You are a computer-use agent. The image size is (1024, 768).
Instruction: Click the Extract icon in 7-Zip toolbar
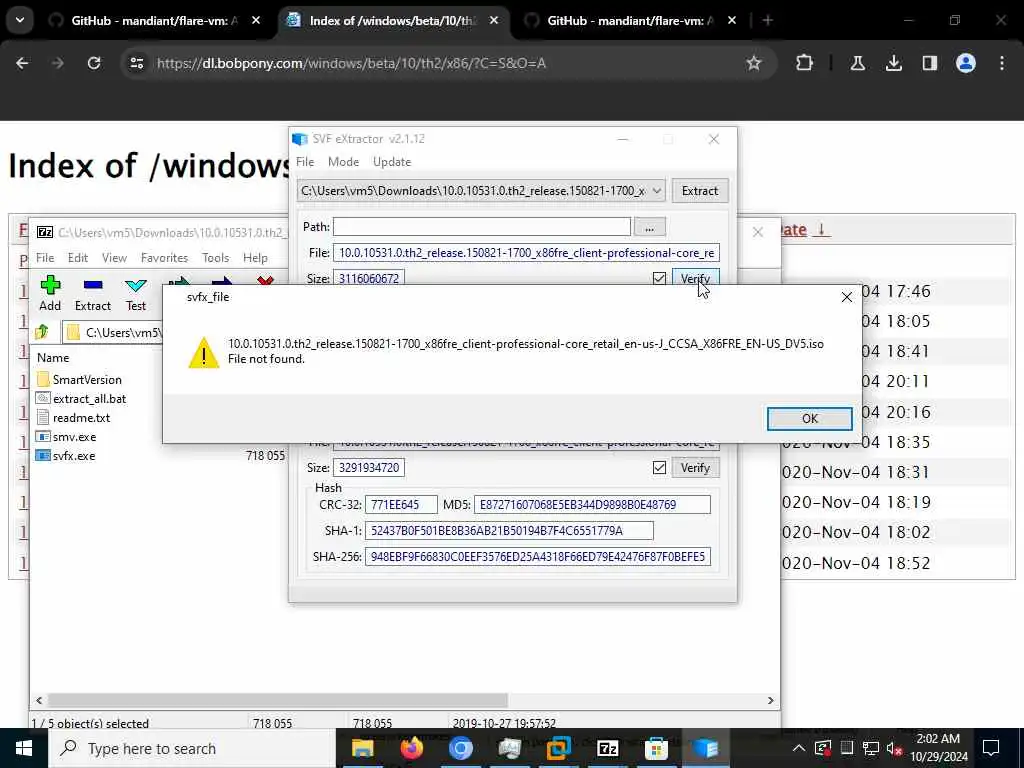click(93, 293)
